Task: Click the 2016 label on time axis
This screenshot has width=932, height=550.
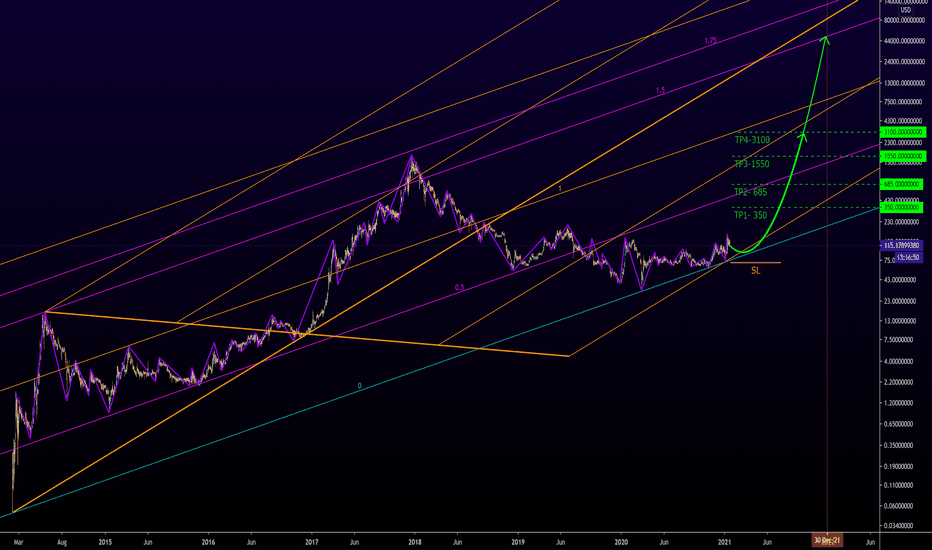Action: (208, 542)
